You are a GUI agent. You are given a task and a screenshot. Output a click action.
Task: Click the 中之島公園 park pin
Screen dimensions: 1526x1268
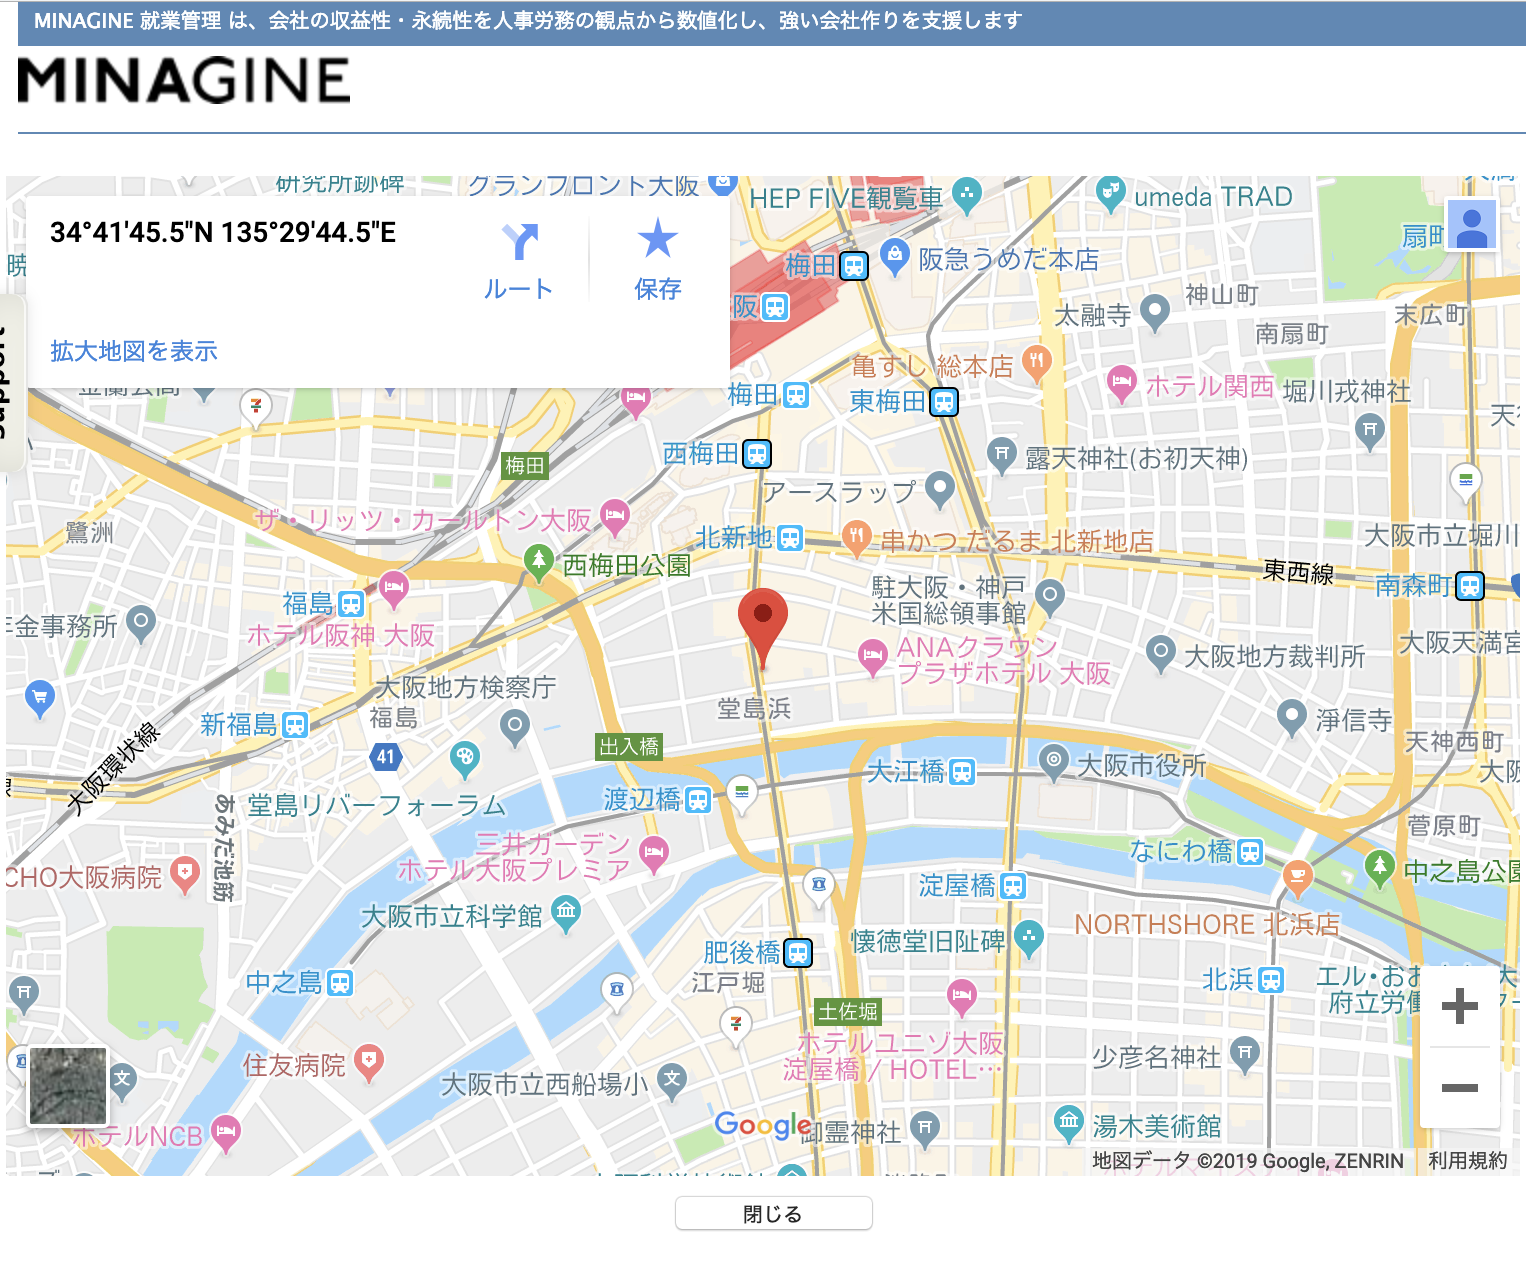click(x=1380, y=869)
